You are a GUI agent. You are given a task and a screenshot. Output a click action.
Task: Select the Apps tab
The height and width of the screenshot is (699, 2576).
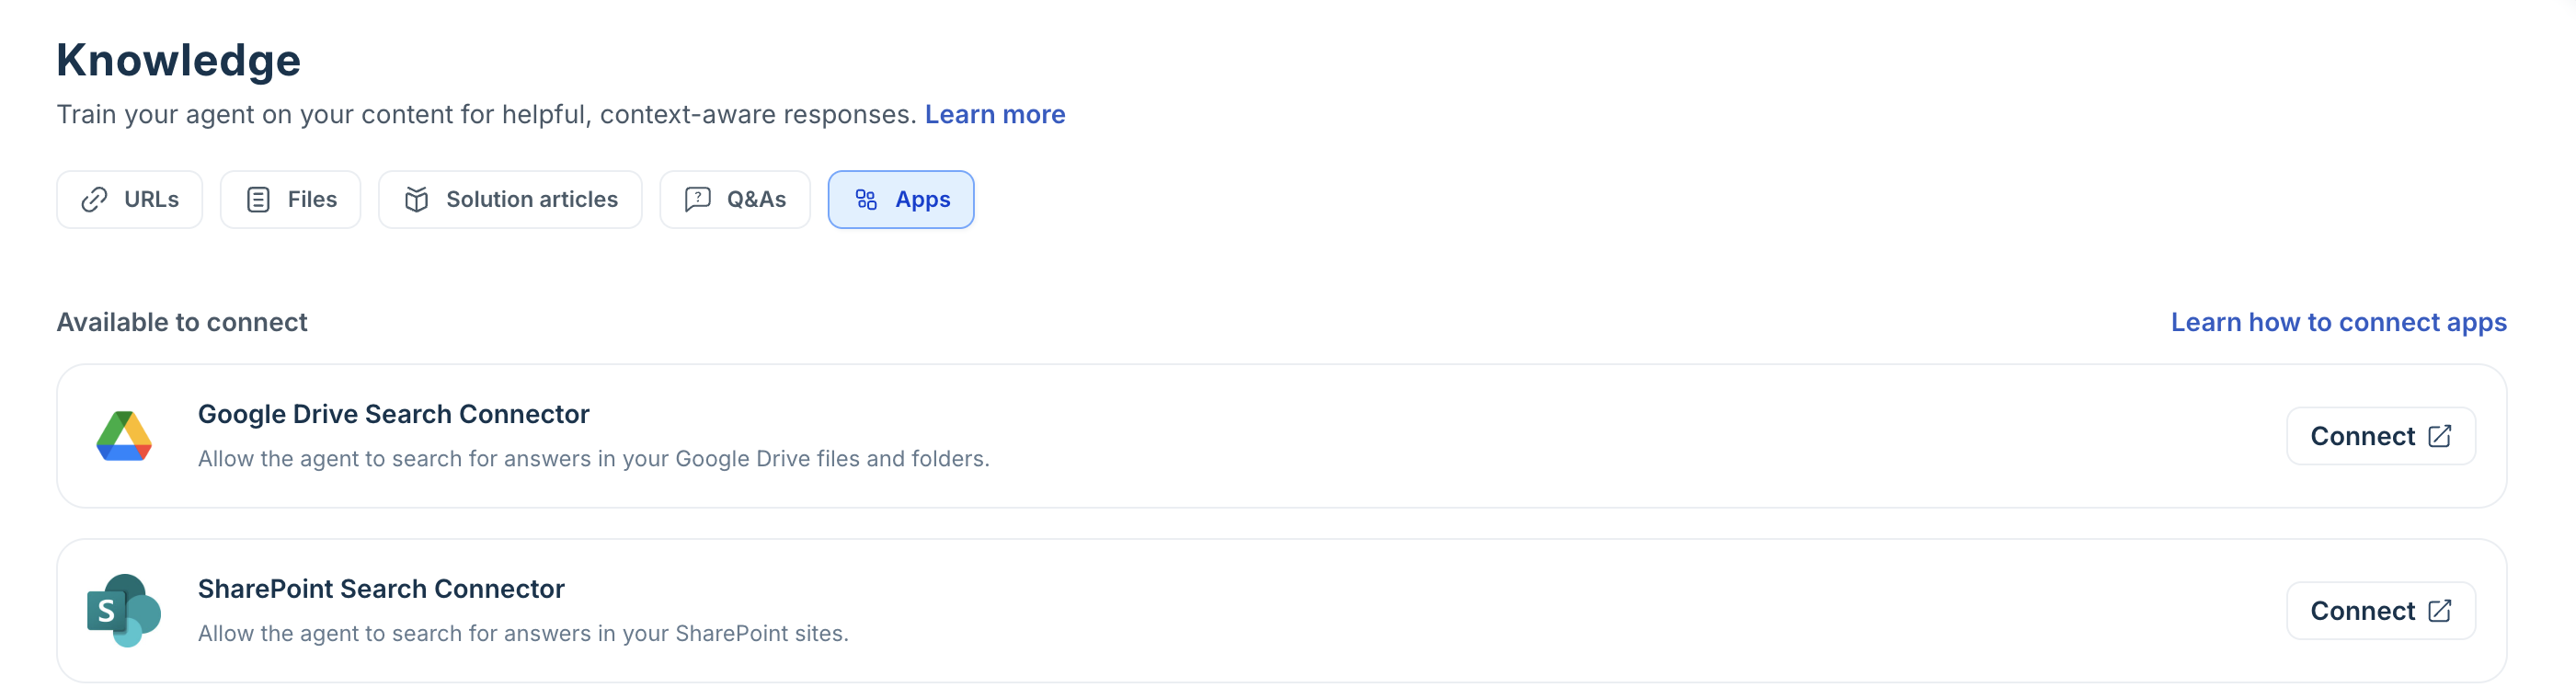point(901,200)
